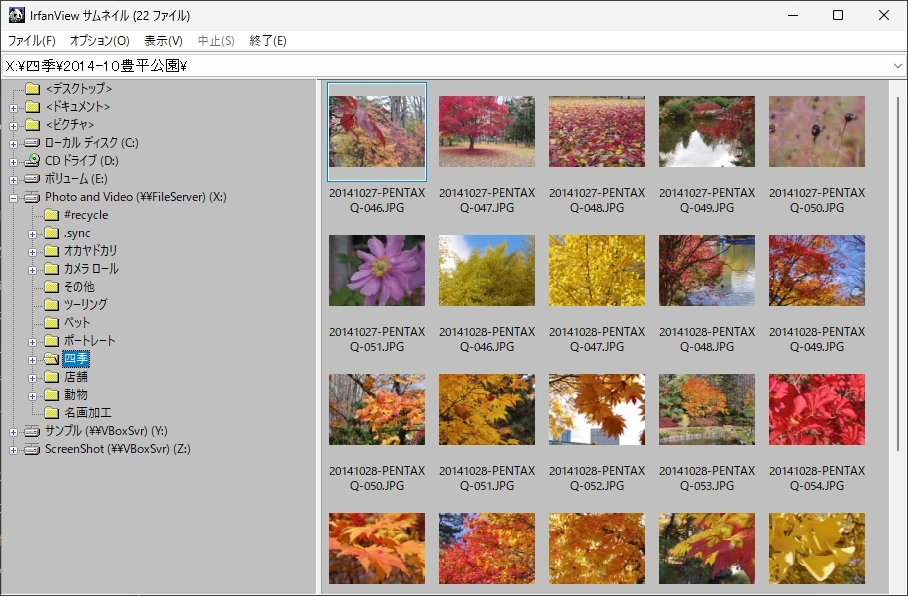This screenshot has height=596, width=908.
Task: Open the 表示(V) menu
Action: [163, 41]
